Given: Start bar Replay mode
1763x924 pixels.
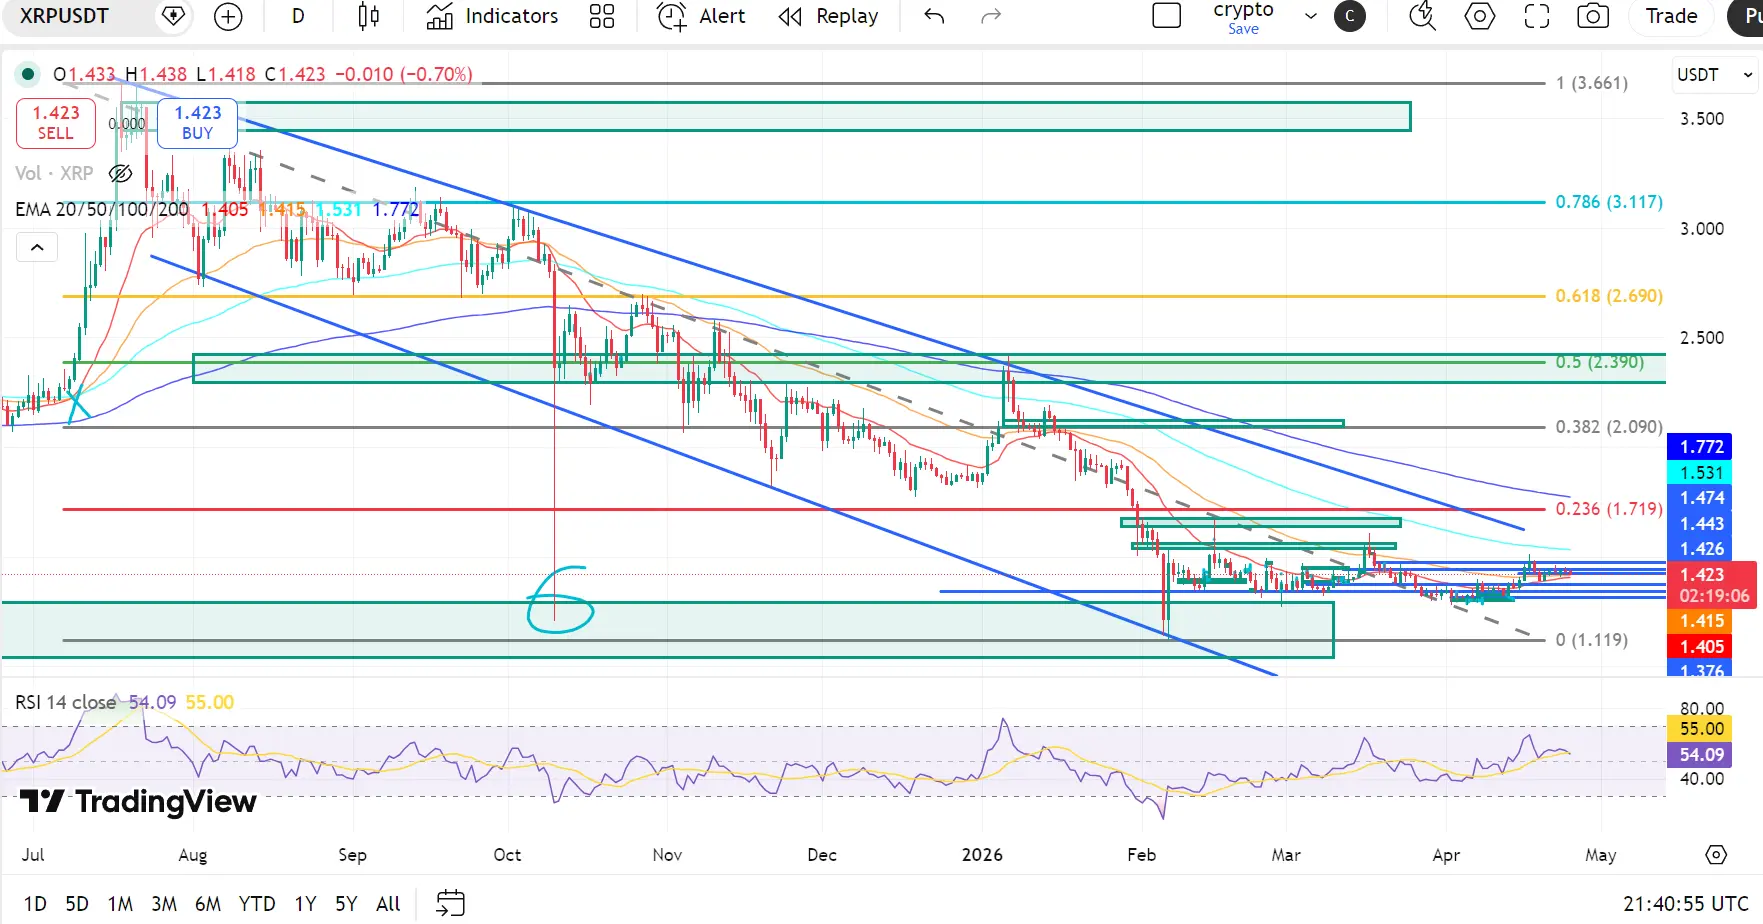Looking at the screenshot, I should click(x=828, y=16).
